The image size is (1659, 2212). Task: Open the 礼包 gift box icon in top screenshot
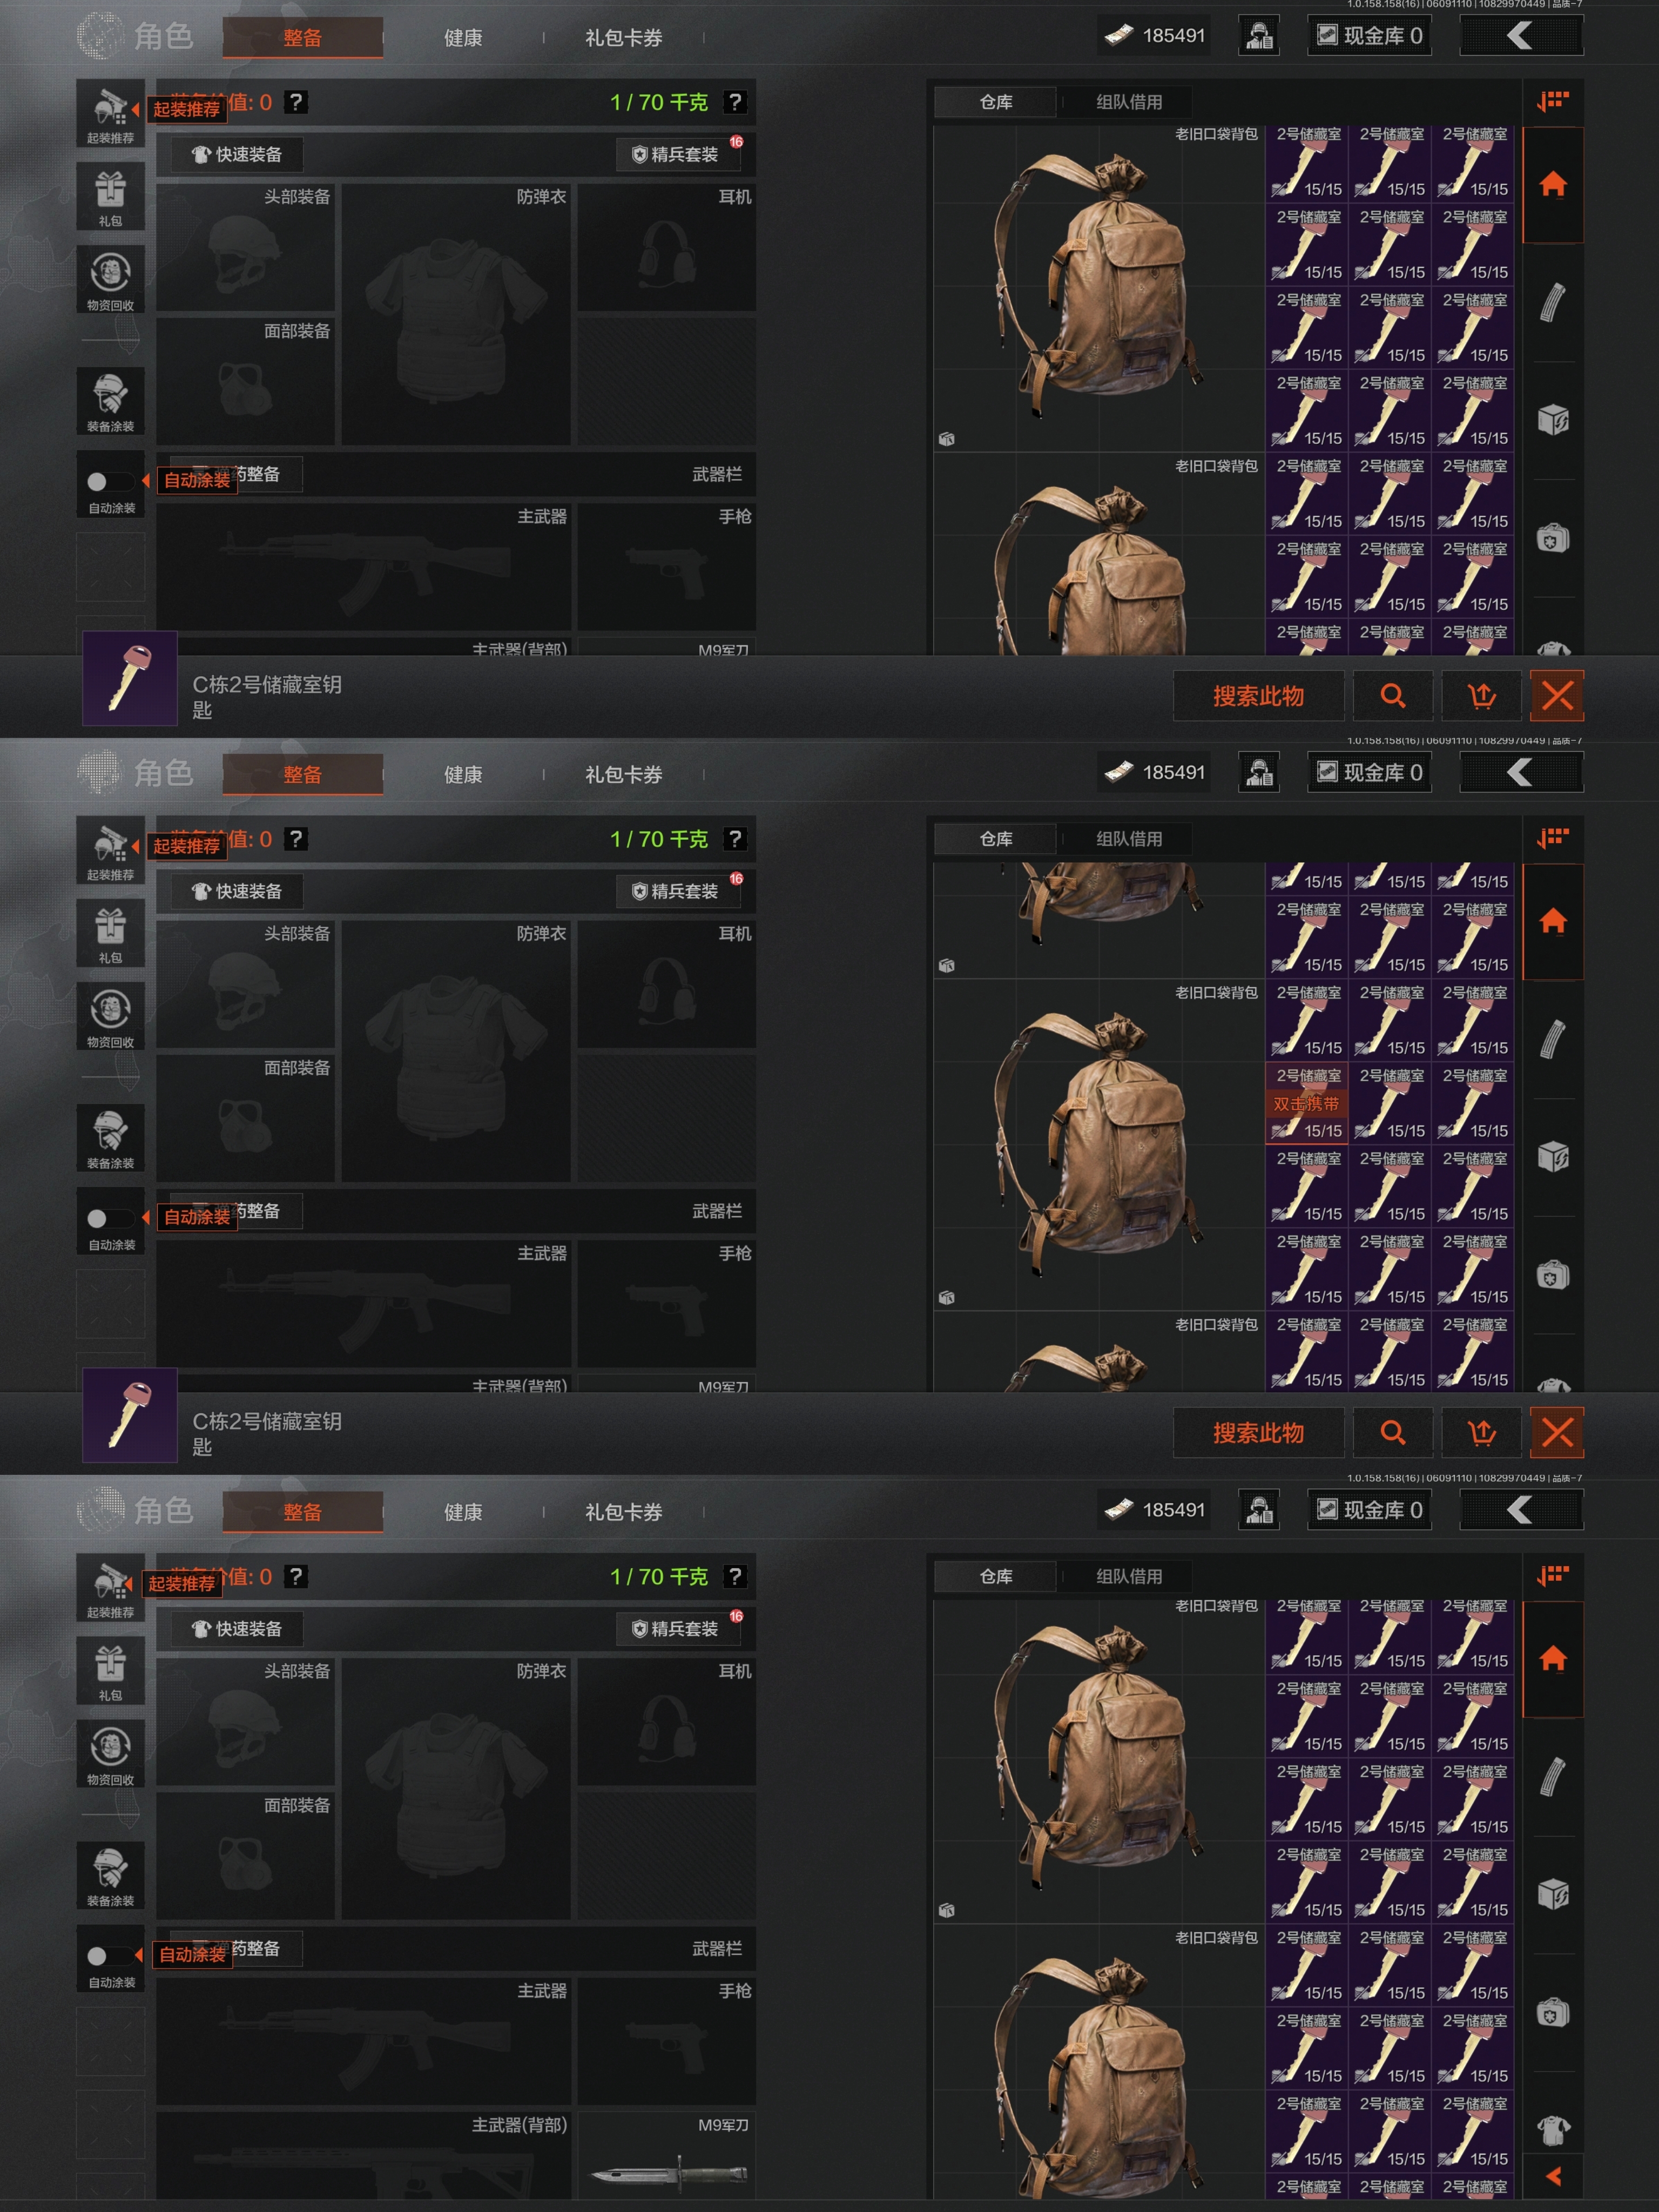point(110,196)
